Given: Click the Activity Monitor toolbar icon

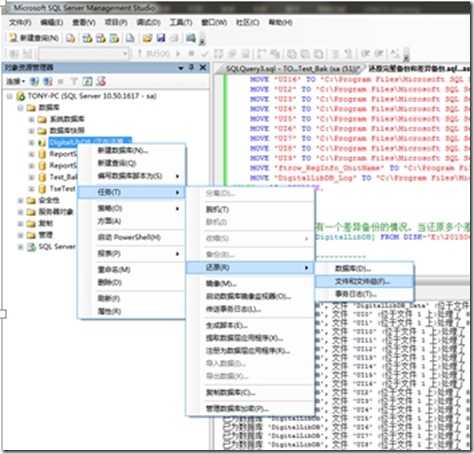Looking at the screenshot, I should 191,38.
